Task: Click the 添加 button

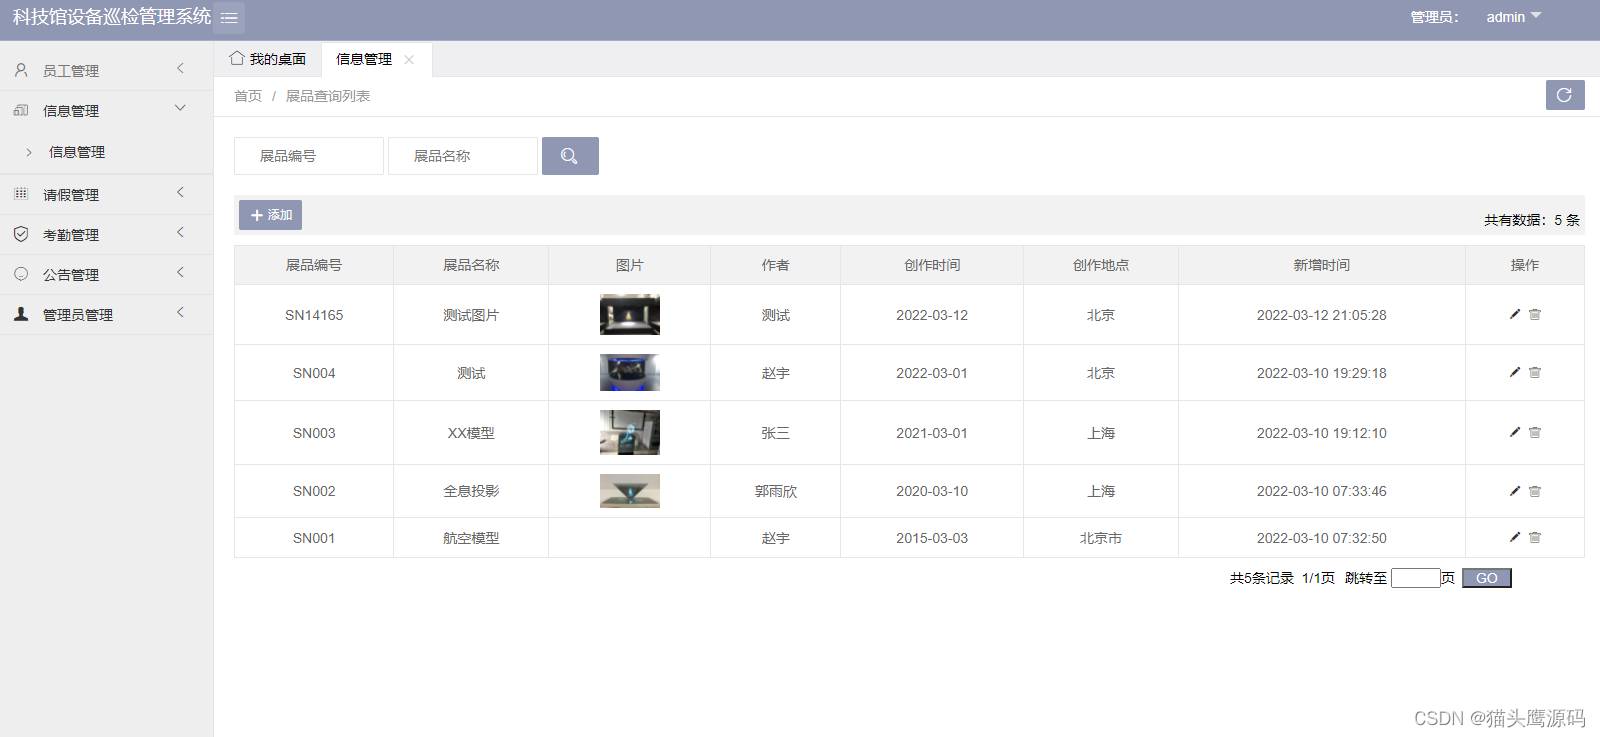Action: tap(270, 215)
